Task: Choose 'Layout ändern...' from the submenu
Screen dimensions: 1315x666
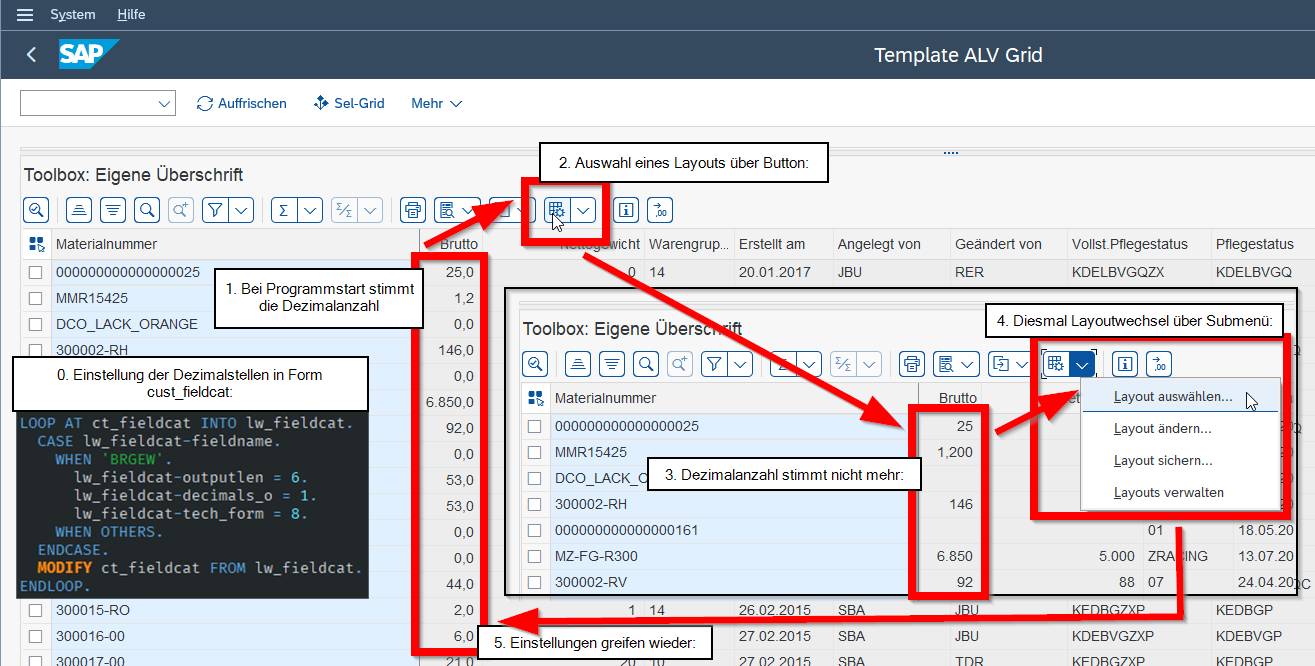Action: coord(1162,429)
